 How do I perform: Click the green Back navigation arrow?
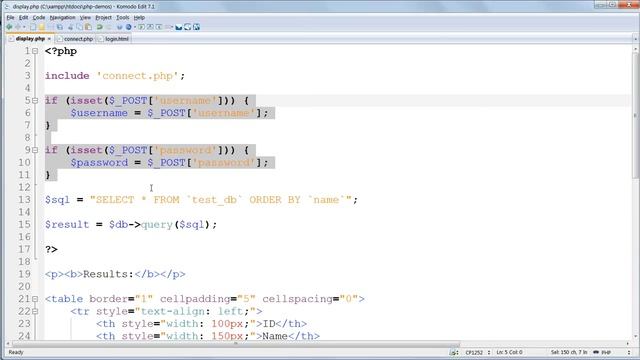pos(9,27)
